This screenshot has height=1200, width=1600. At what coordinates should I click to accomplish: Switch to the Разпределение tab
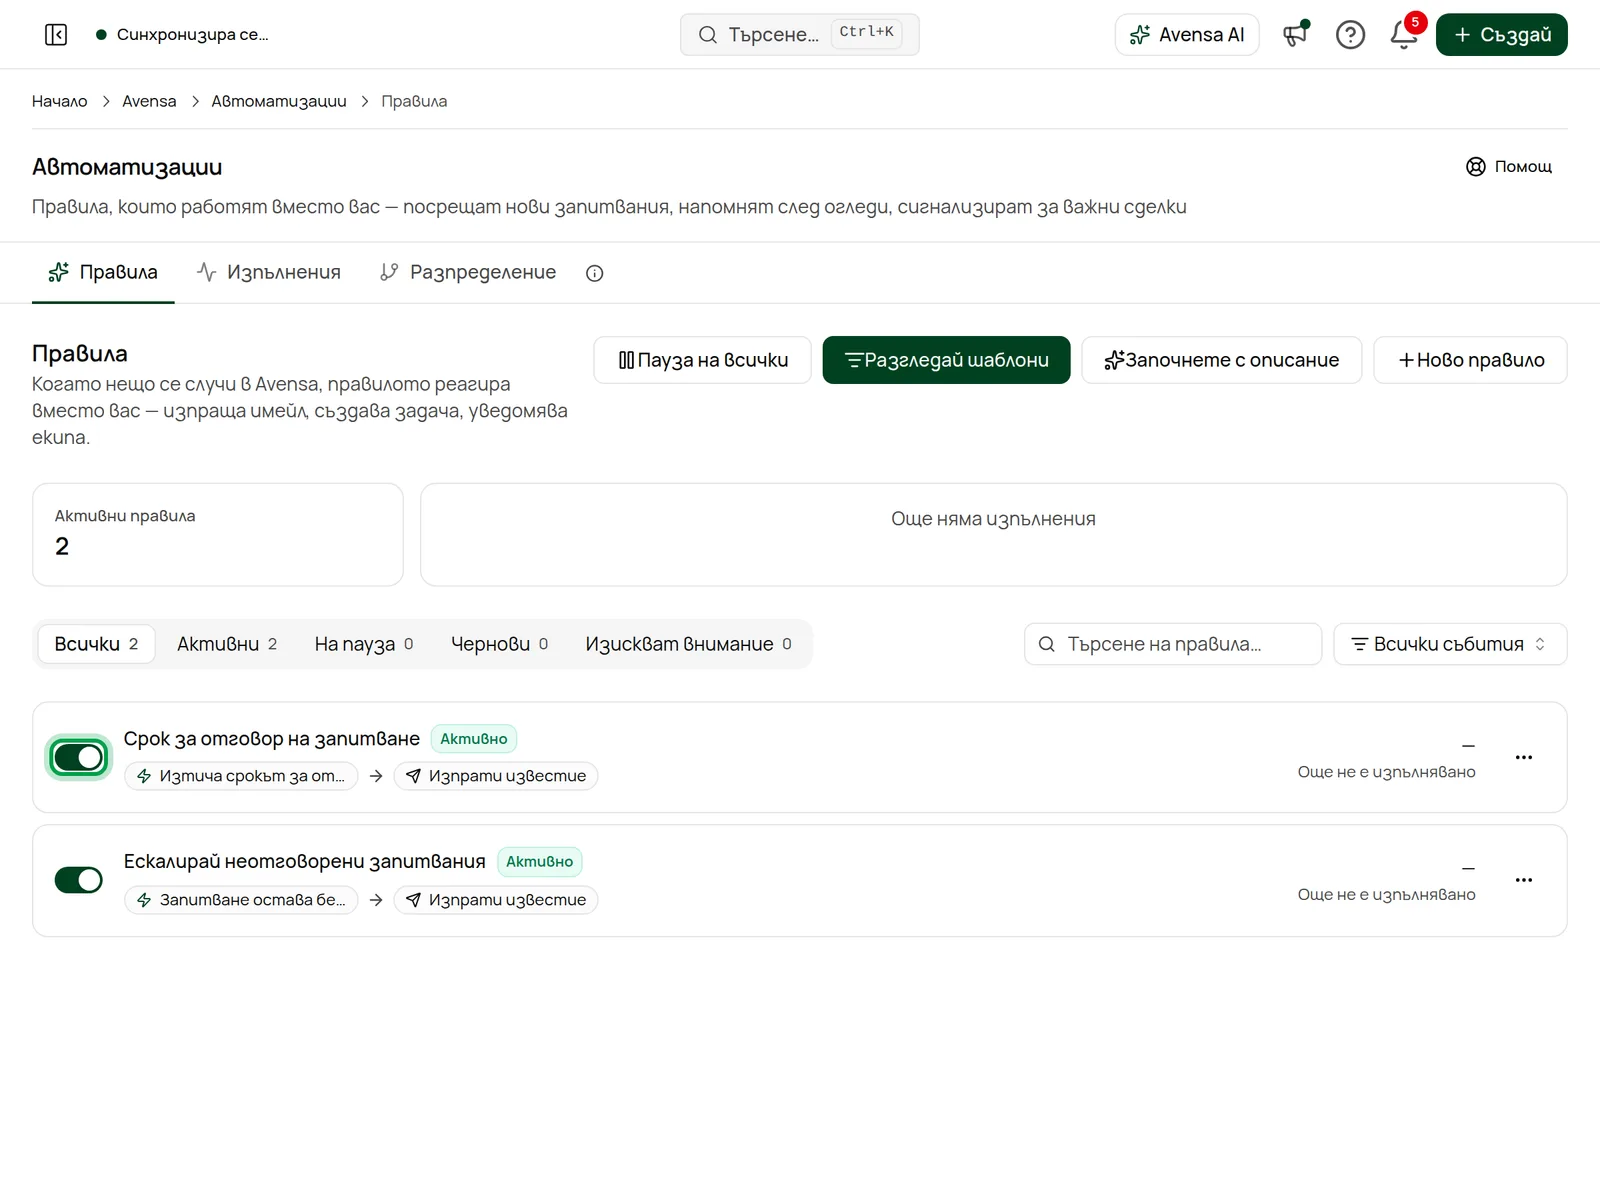tap(468, 272)
